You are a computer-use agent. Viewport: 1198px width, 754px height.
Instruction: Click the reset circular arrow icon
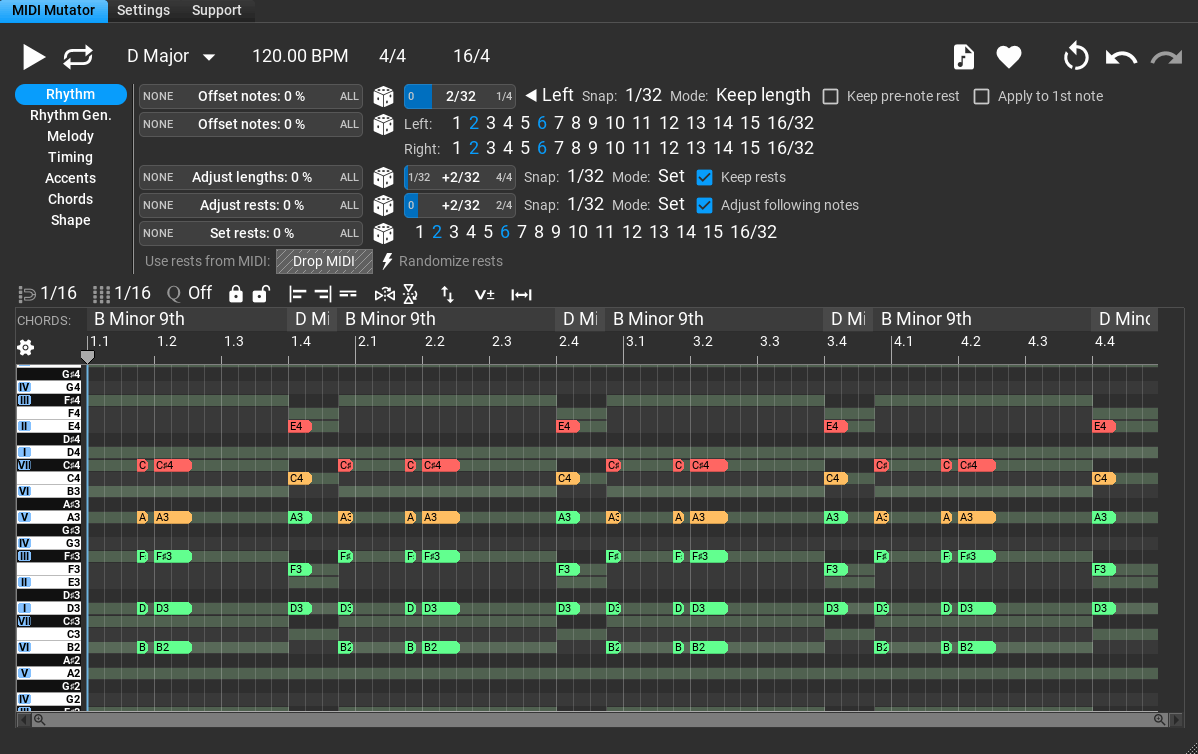coord(1076,57)
